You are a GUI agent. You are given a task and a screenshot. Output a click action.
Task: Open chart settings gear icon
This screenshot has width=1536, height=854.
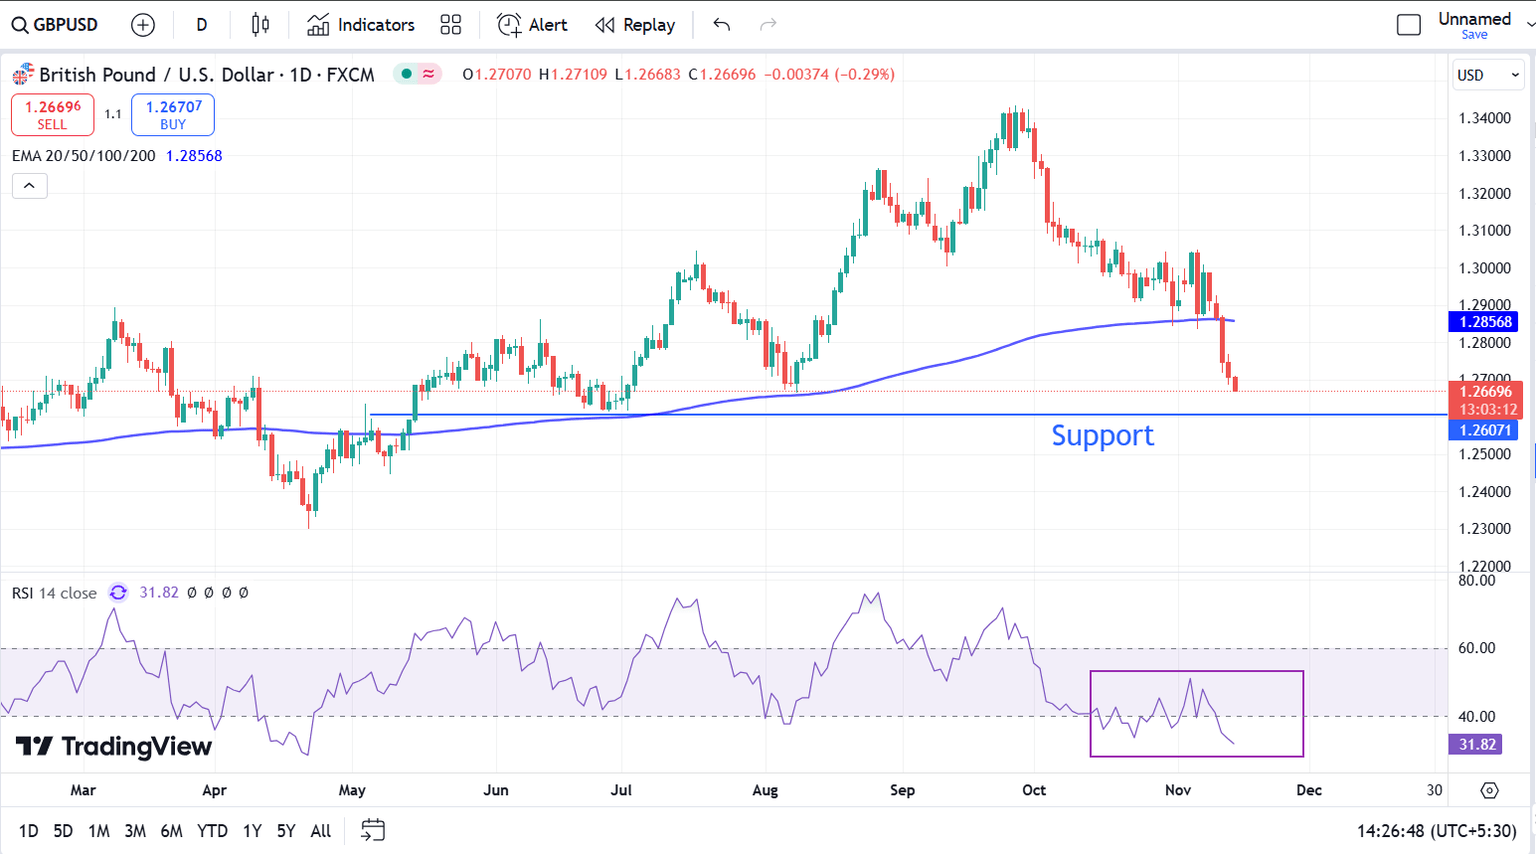coord(1489,790)
